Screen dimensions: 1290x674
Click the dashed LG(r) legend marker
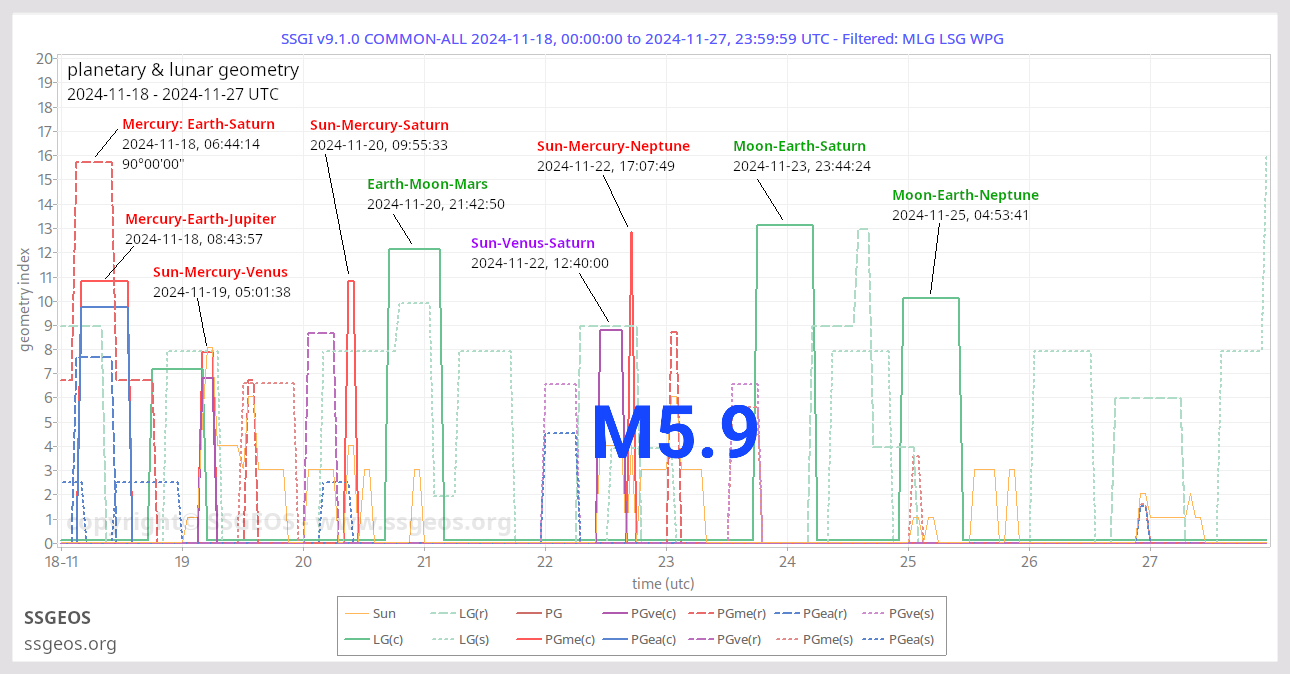click(x=441, y=613)
